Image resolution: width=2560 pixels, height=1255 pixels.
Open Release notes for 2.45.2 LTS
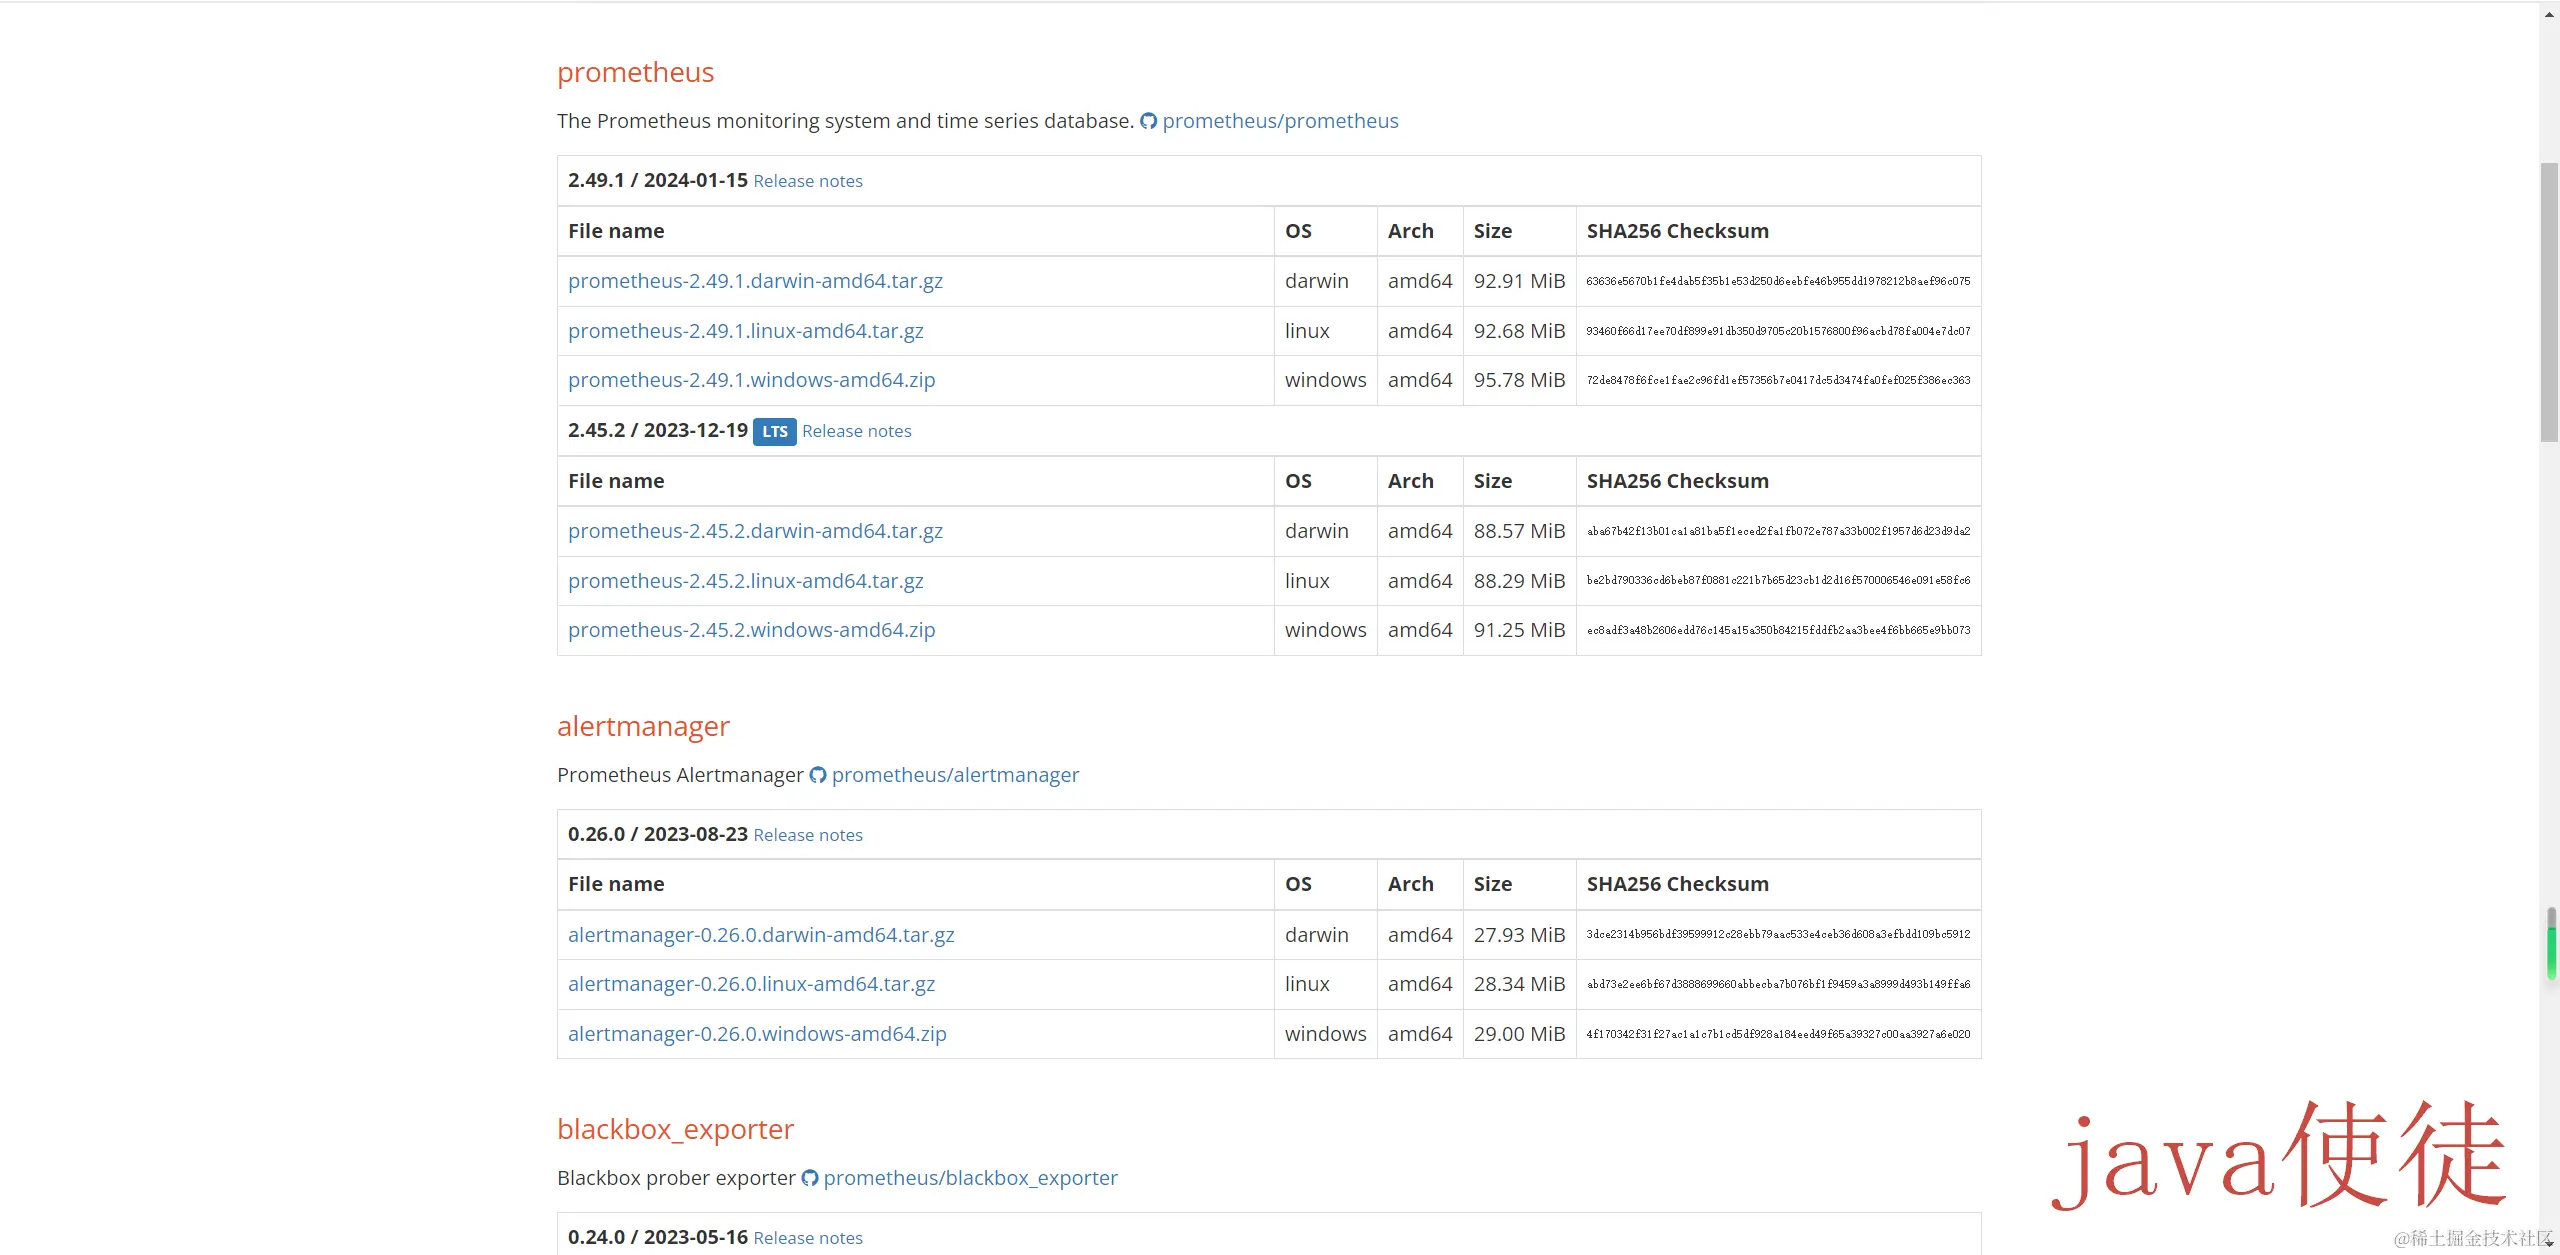click(x=857, y=431)
